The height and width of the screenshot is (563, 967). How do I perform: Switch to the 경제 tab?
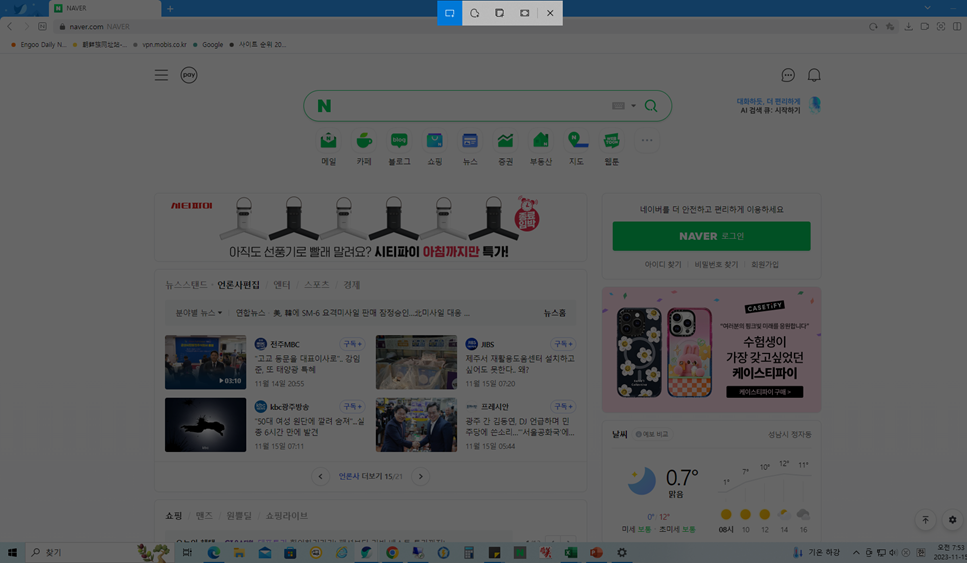point(352,285)
